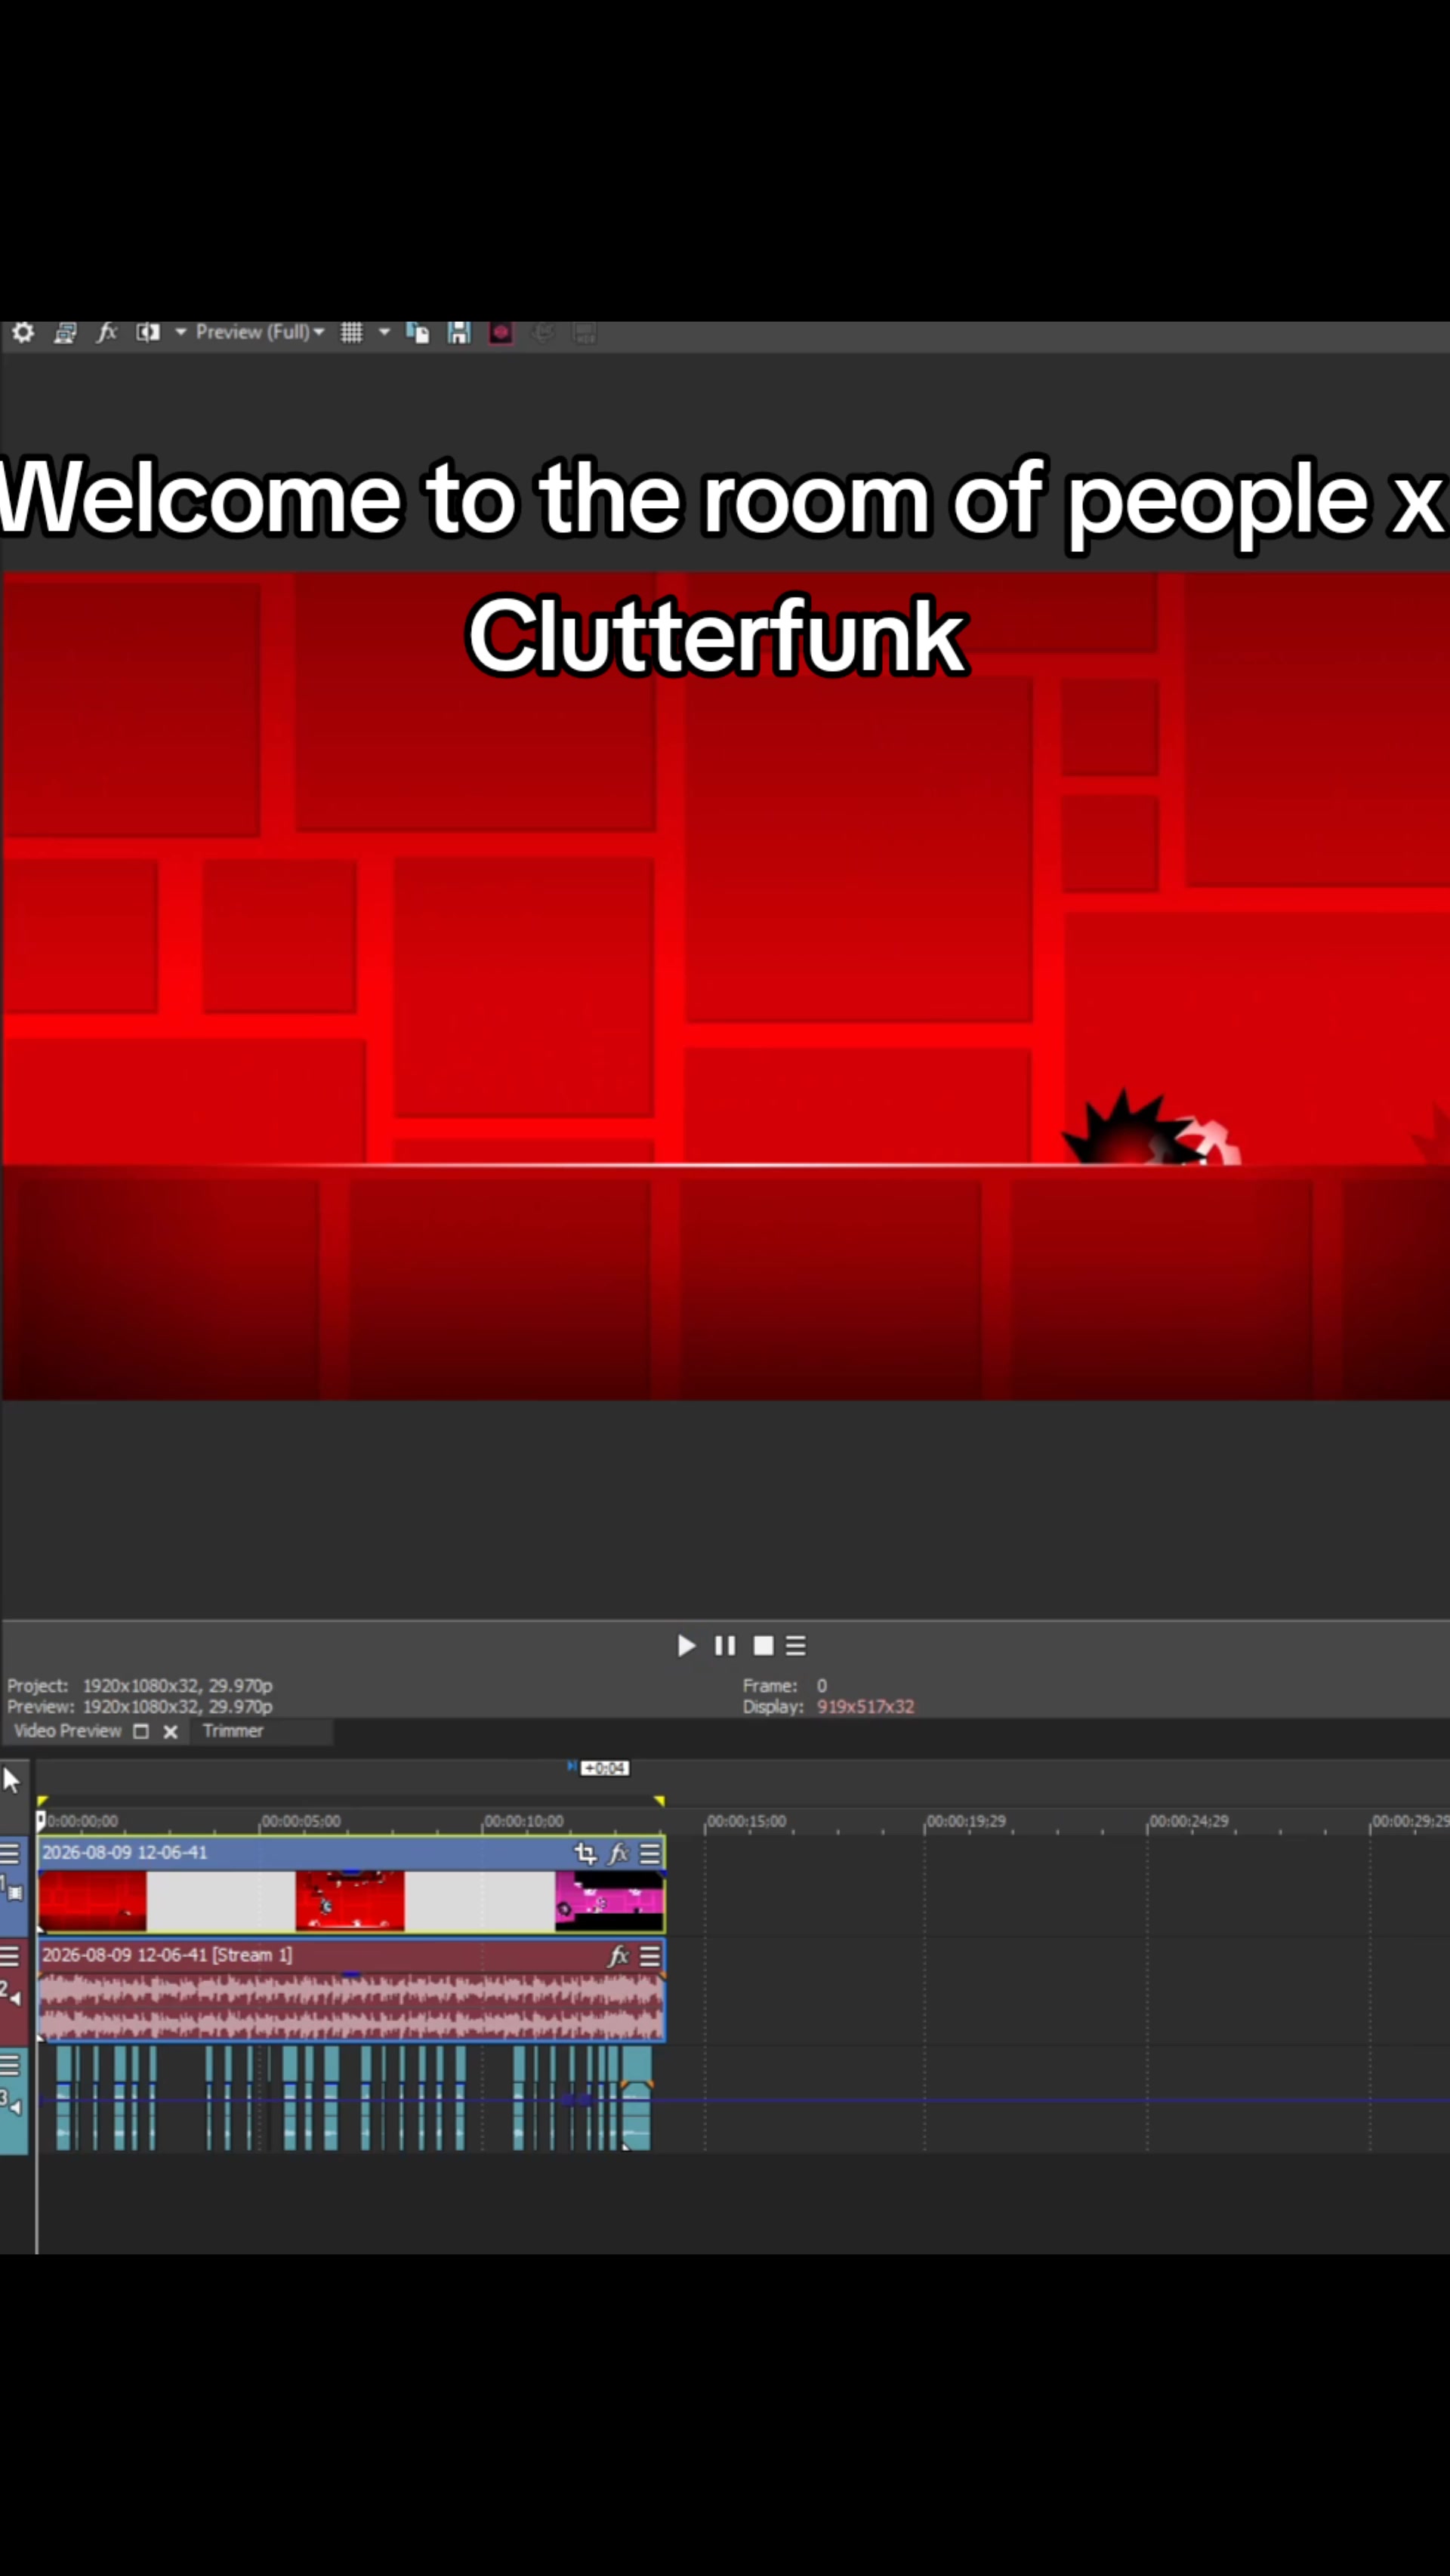Click the pink last thumbnail of video event
Image resolution: width=1450 pixels, height=2576 pixels.
click(x=609, y=1901)
